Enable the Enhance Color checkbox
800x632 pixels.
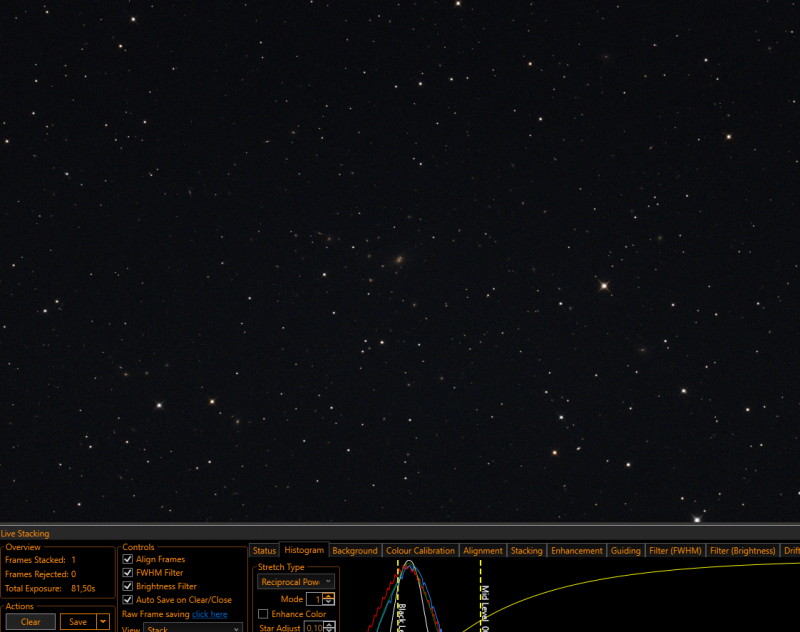click(x=263, y=614)
